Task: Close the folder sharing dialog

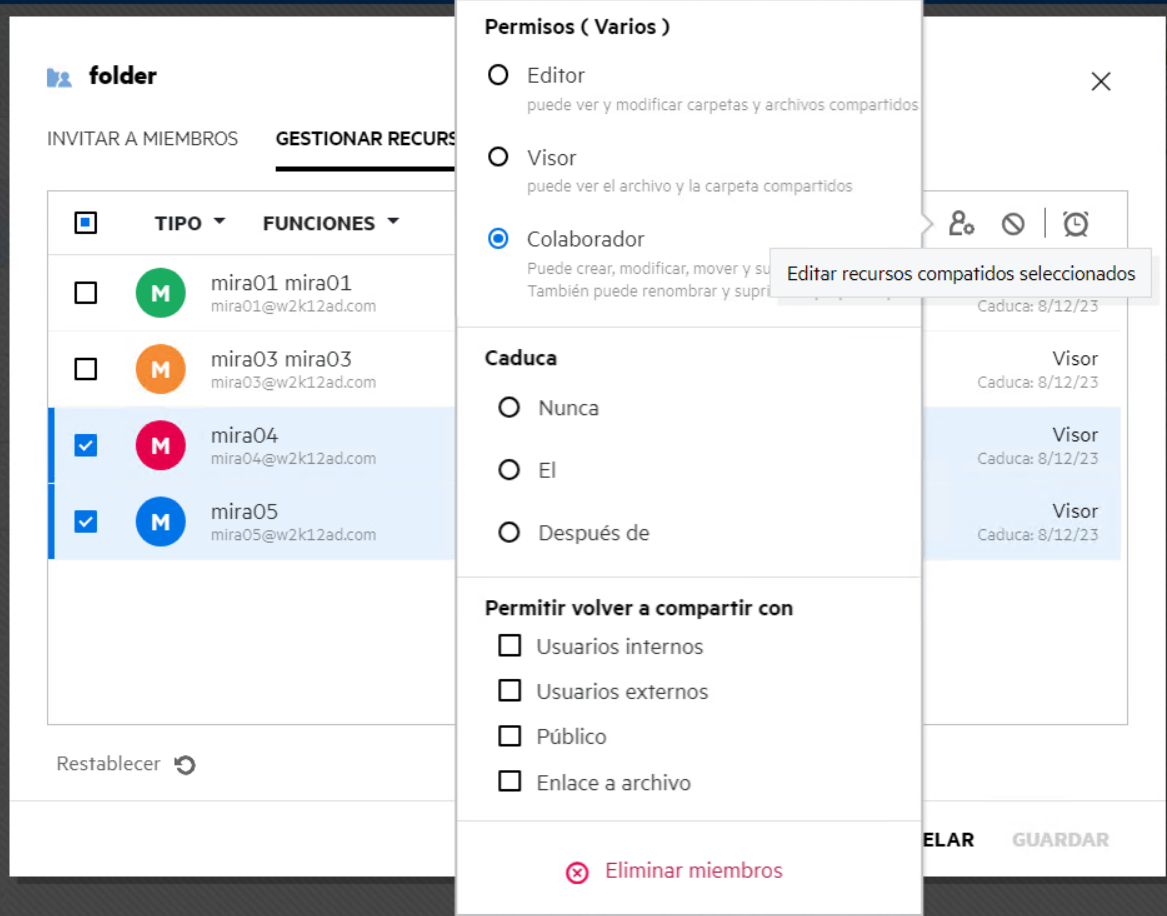Action: click(x=1101, y=81)
